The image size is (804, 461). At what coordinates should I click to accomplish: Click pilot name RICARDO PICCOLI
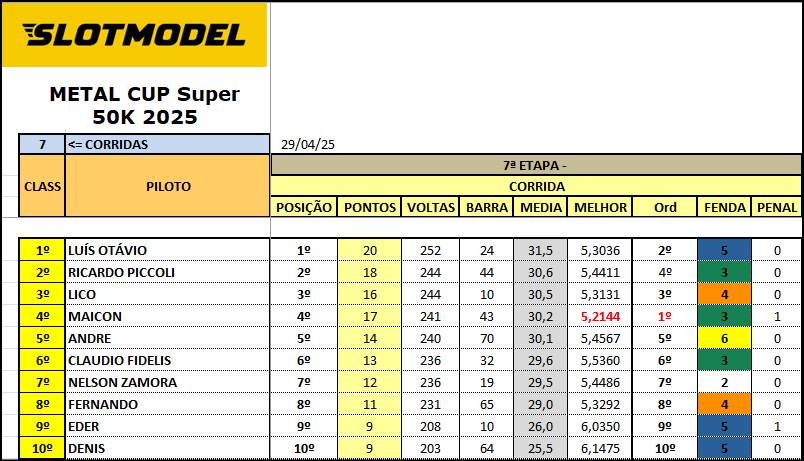pyautogui.click(x=122, y=272)
